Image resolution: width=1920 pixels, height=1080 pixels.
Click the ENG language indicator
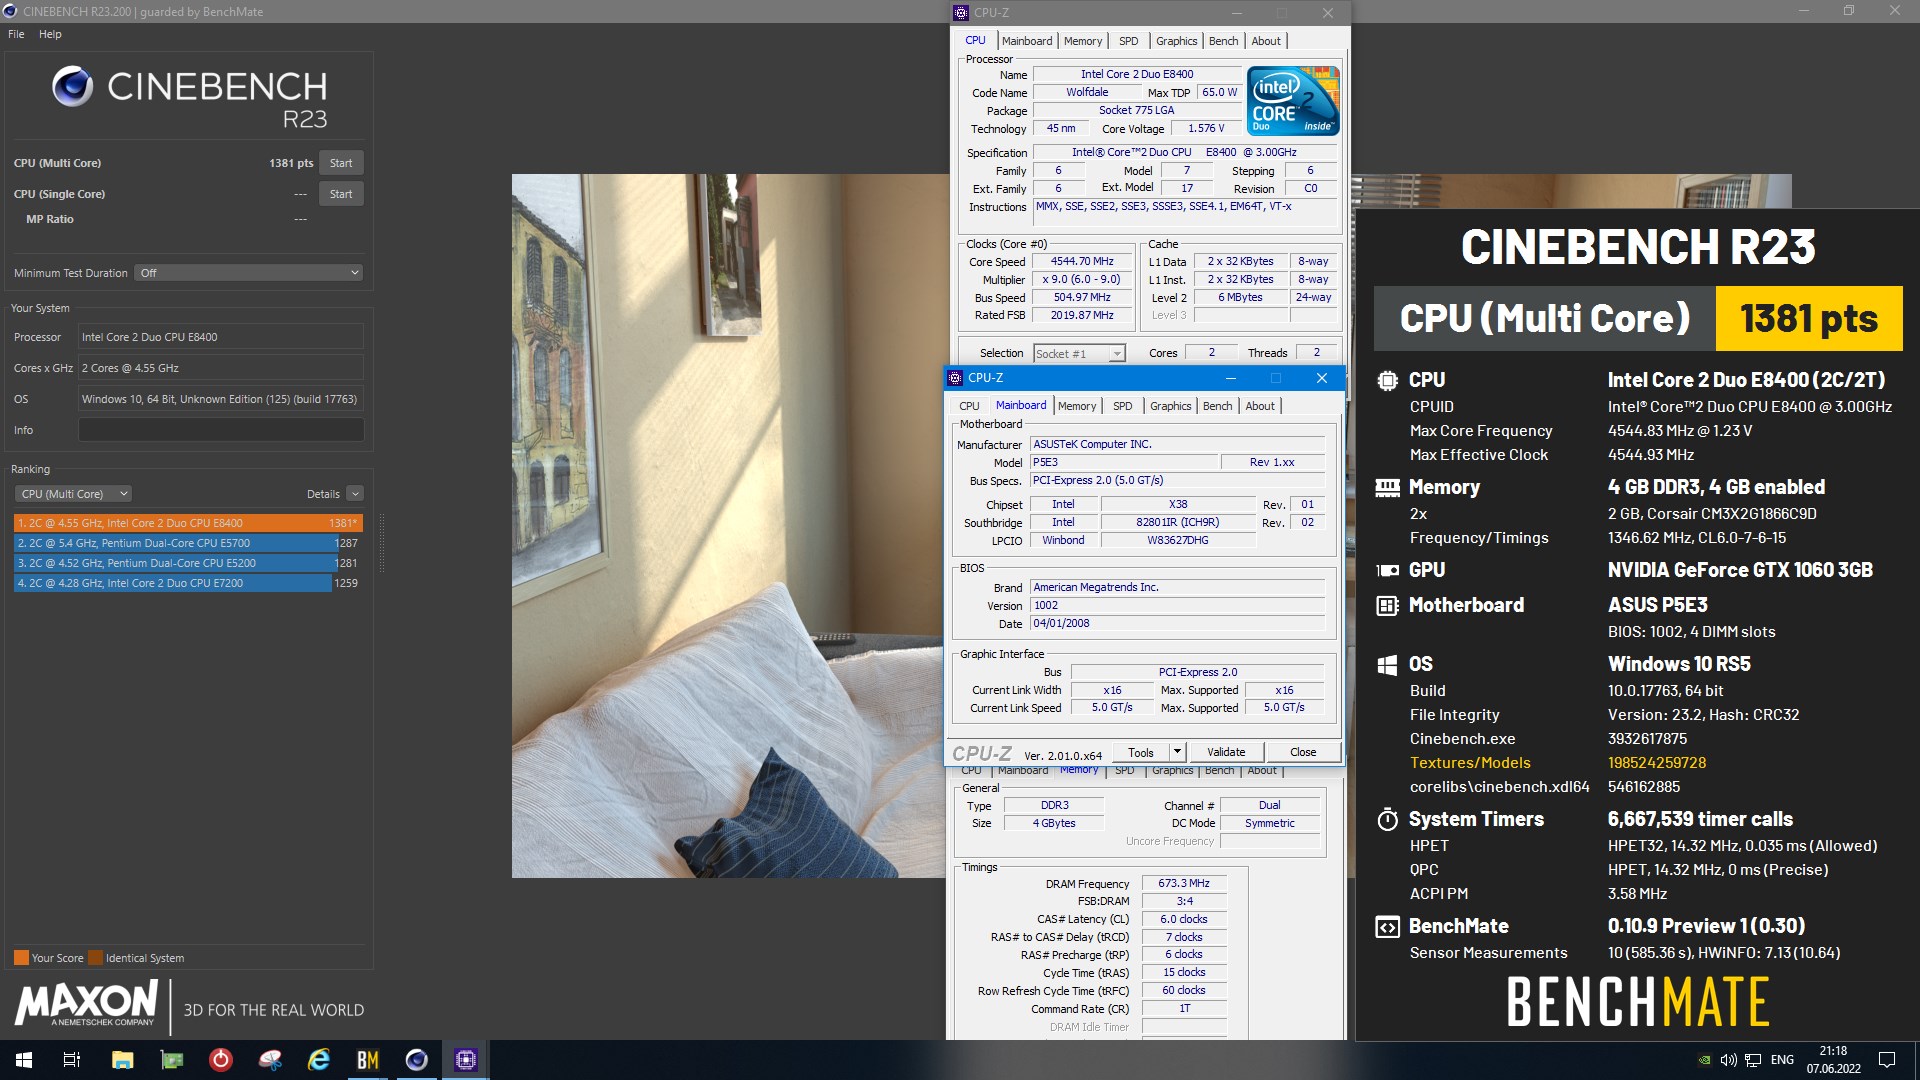[x=1782, y=1060]
